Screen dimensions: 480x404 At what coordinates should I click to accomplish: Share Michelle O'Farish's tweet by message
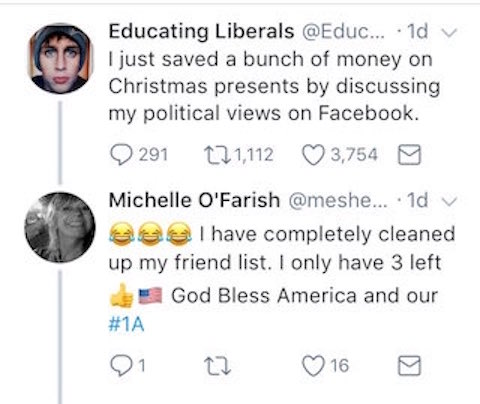[410, 366]
